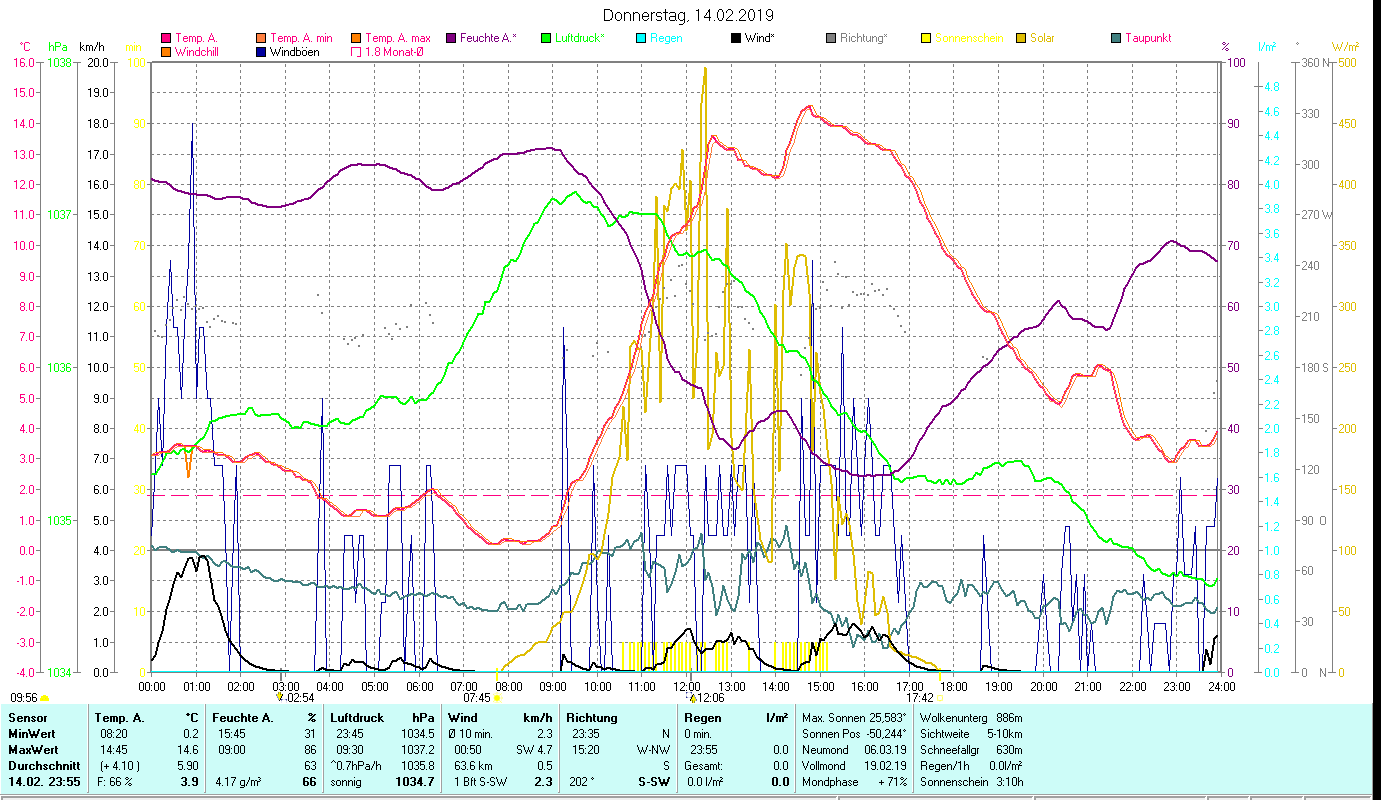Viewport: 1381px width, 800px height.
Task: Click the solar noon marker beside 12:06
Action: pyautogui.click(x=693, y=698)
